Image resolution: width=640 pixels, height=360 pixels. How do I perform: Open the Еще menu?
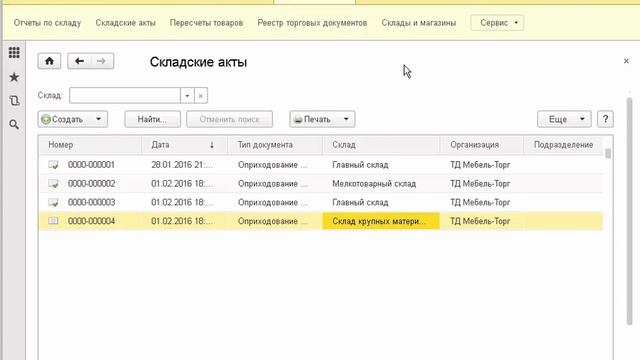point(564,119)
